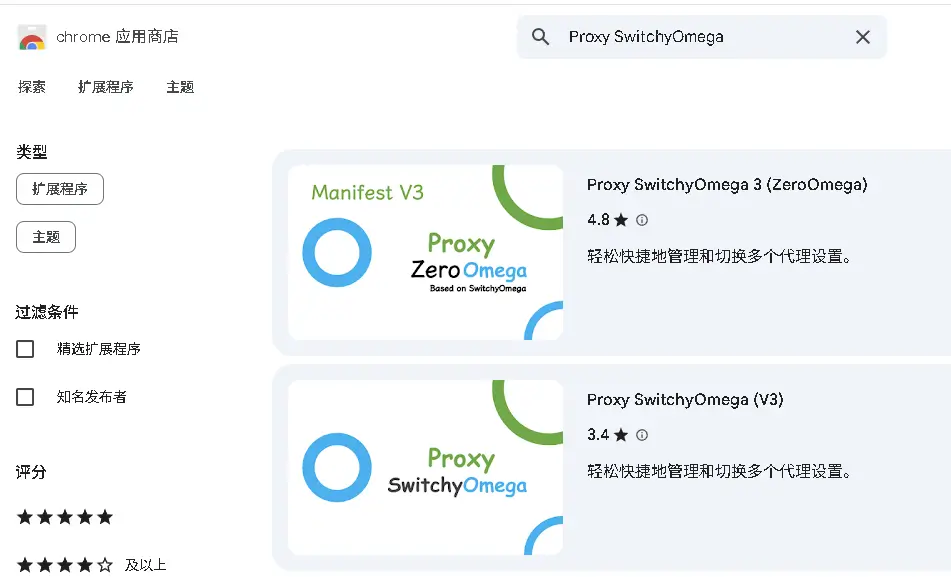Click the star icon next to 3.4
The image size is (951, 577).
(621, 435)
